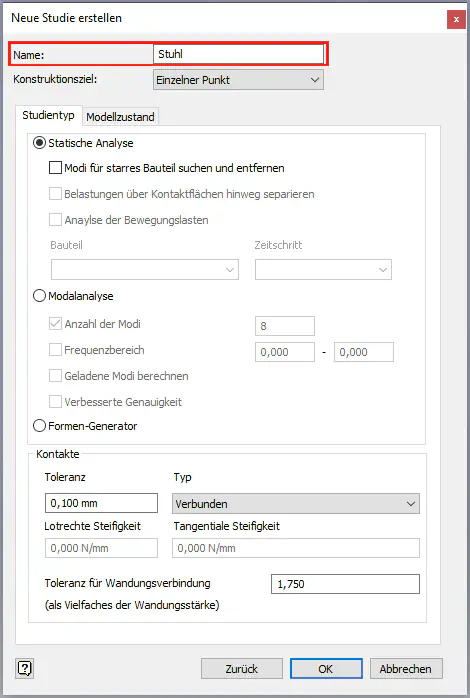
Task: Close the Neue Studie erstellen dialog
Action: tap(456, 20)
